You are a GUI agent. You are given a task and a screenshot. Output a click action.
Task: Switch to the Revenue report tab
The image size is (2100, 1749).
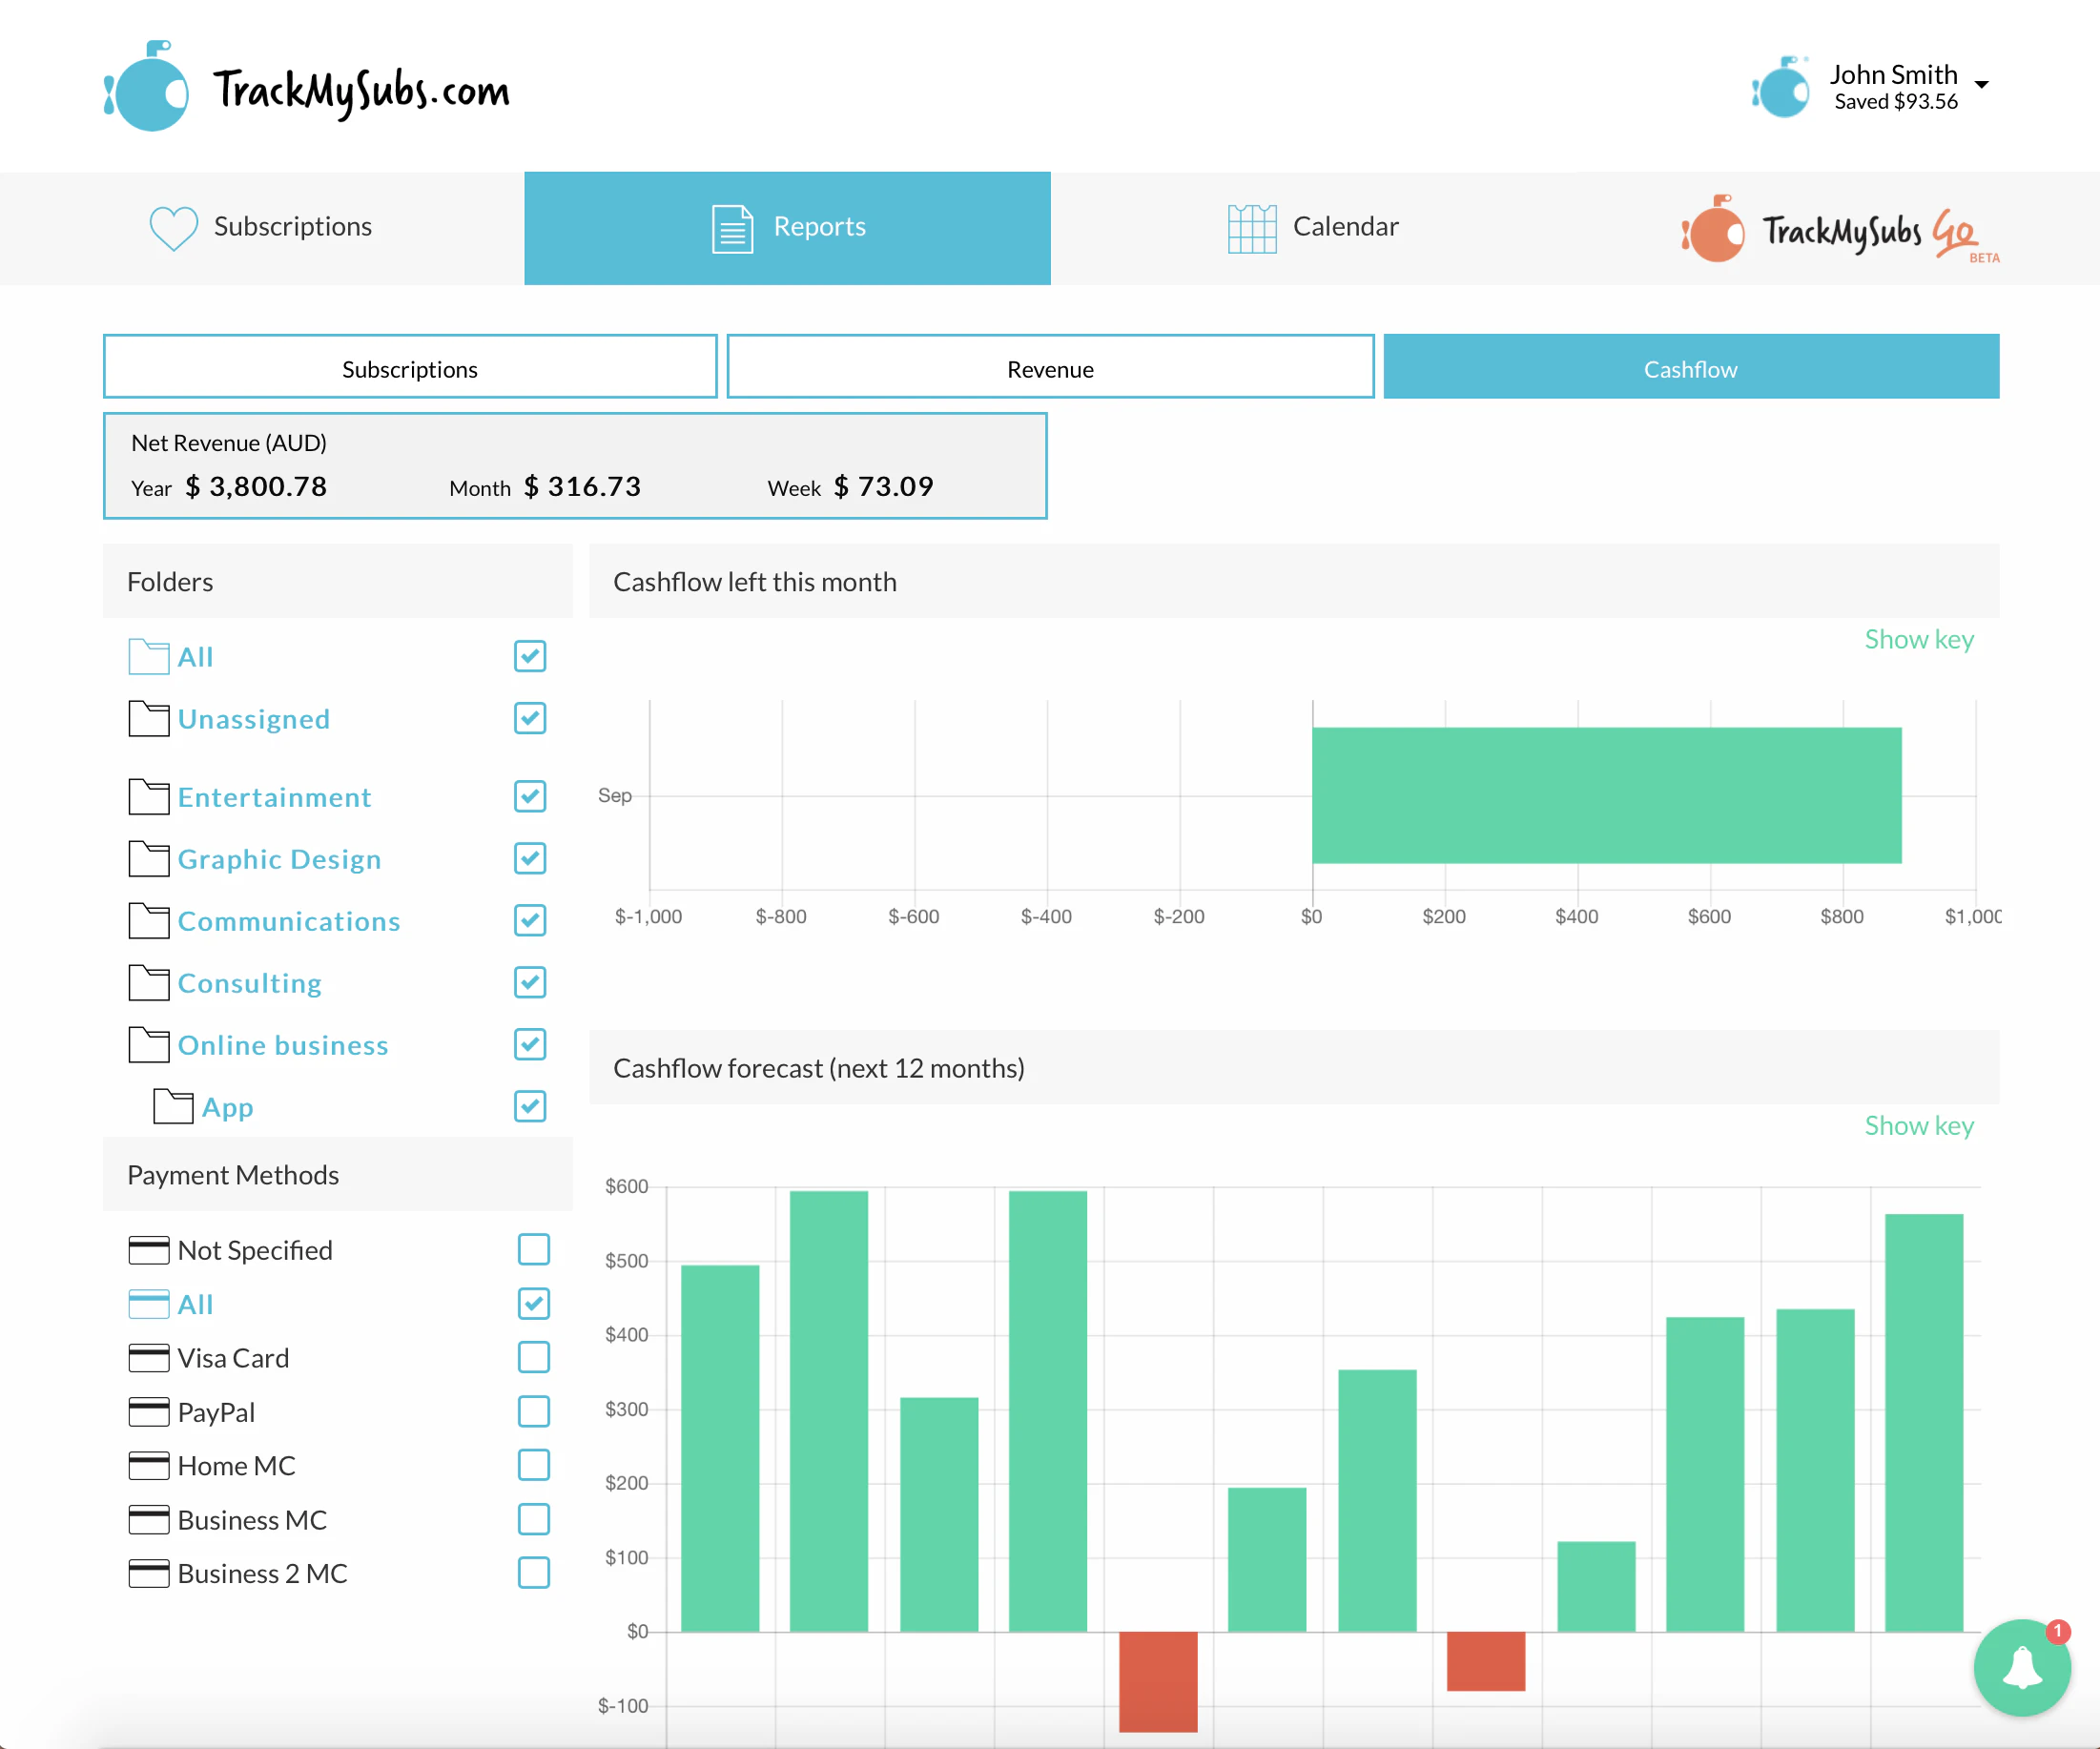(1049, 367)
